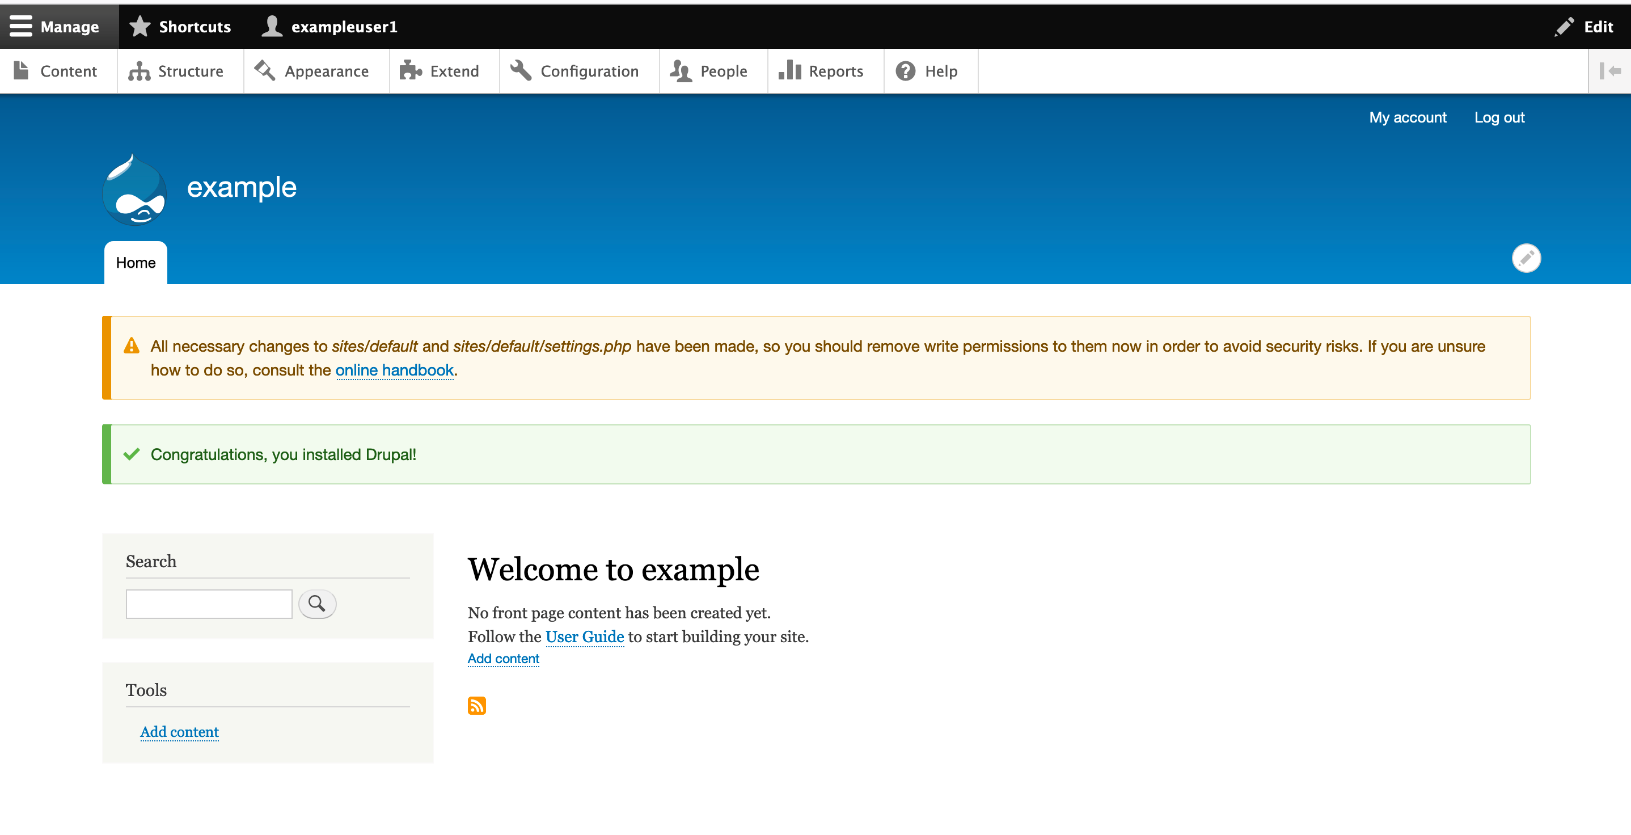The width and height of the screenshot is (1631, 835).
Task: Subscribe via the orange RSS feed icon
Action: 477,706
